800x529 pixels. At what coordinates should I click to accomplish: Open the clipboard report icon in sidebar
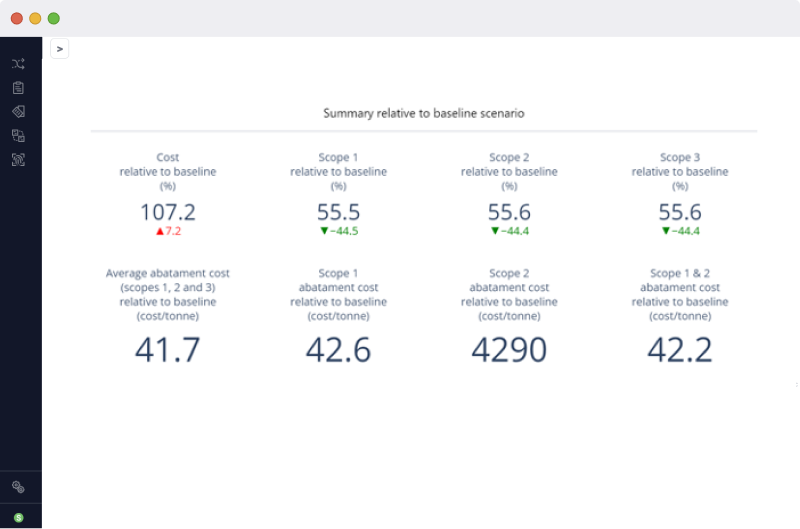pyautogui.click(x=18, y=88)
